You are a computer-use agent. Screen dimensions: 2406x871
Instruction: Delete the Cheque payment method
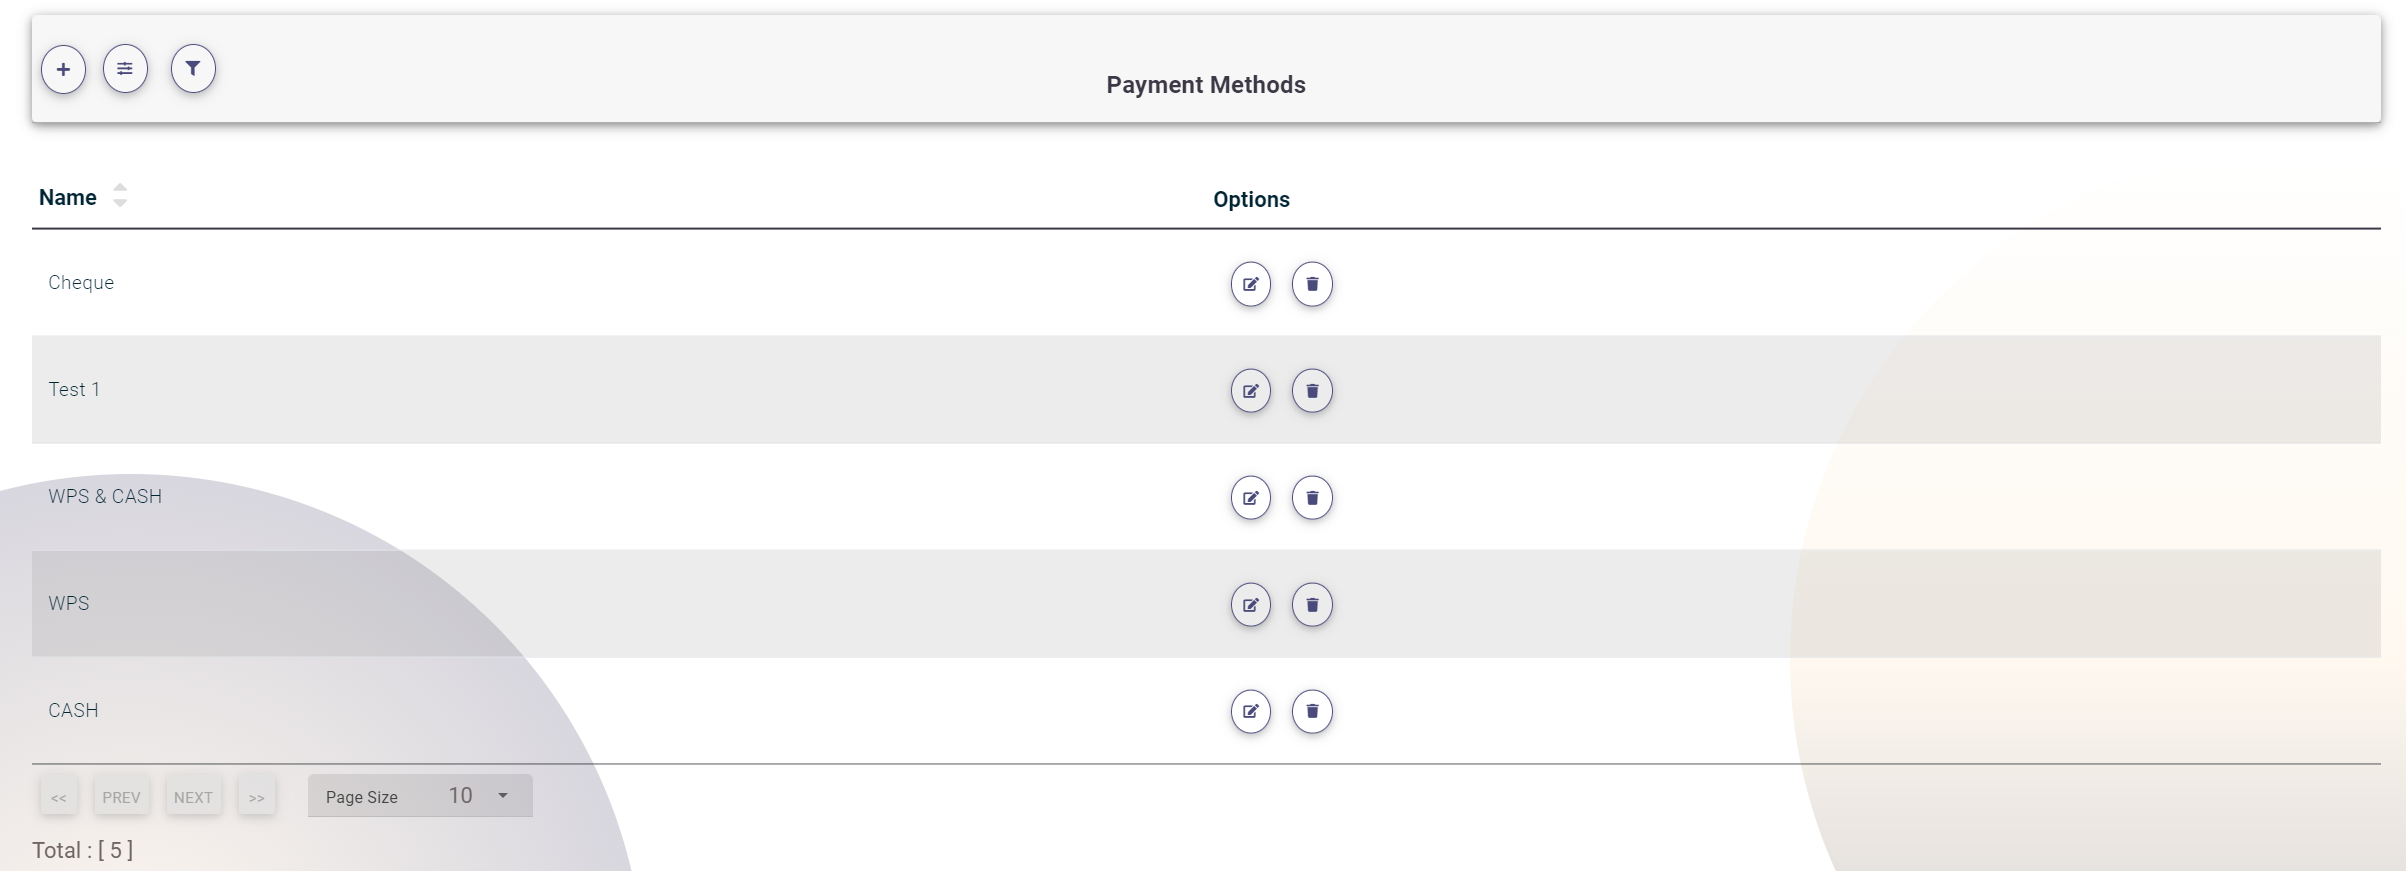[x=1312, y=284]
